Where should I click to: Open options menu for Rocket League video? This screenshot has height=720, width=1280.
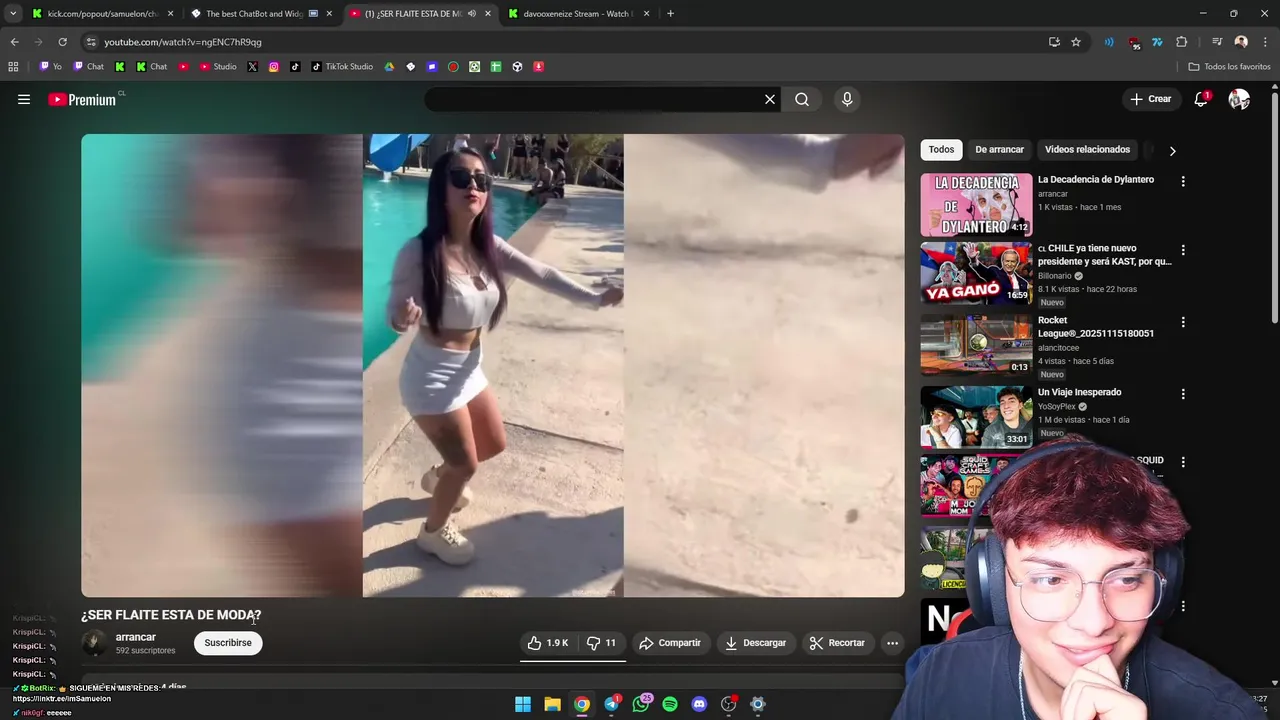point(1183,322)
